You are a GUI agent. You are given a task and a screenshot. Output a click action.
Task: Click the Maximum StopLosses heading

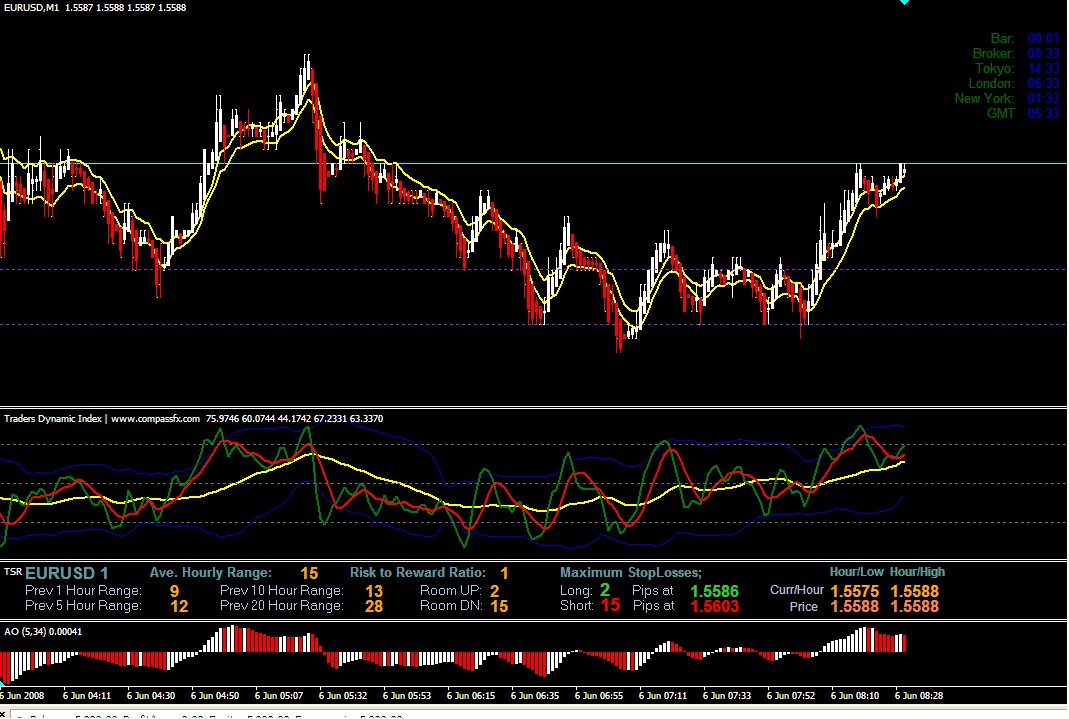coord(631,572)
